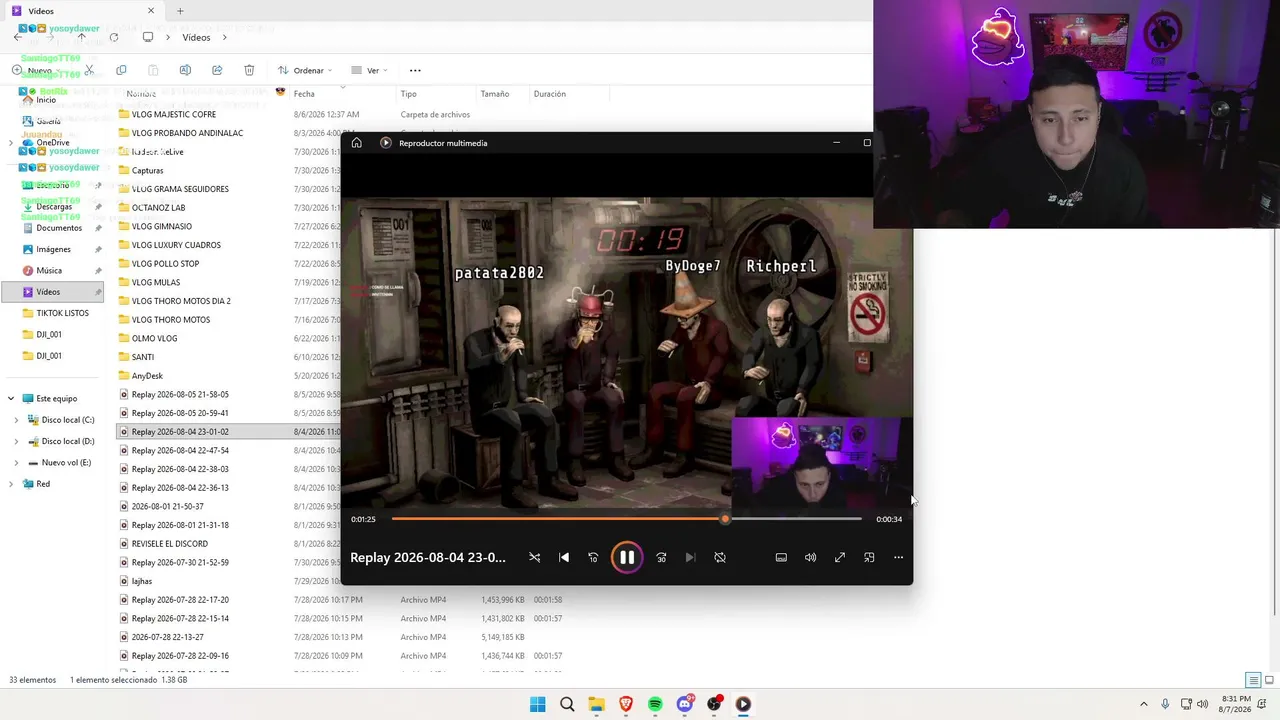Open TIKTOK LISTOS in the navigation pane
The image size is (1280, 720).
pos(62,313)
